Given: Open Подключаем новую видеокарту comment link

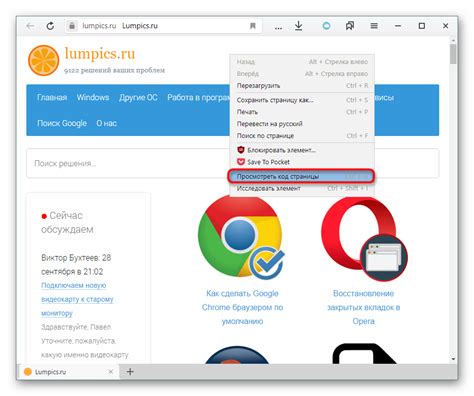Looking at the screenshot, I should coord(77,299).
